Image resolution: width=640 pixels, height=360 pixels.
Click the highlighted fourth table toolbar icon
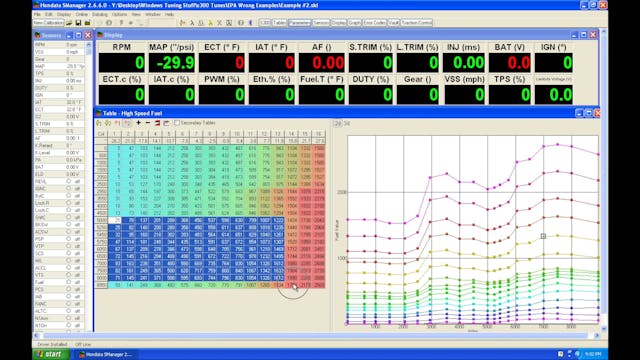pos(127,123)
